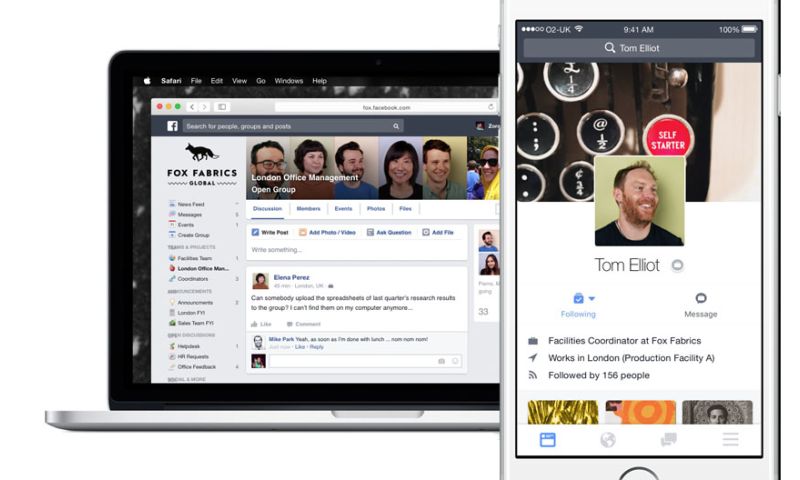Tap Tom Elliot's profile photo on the phone

pos(639,201)
